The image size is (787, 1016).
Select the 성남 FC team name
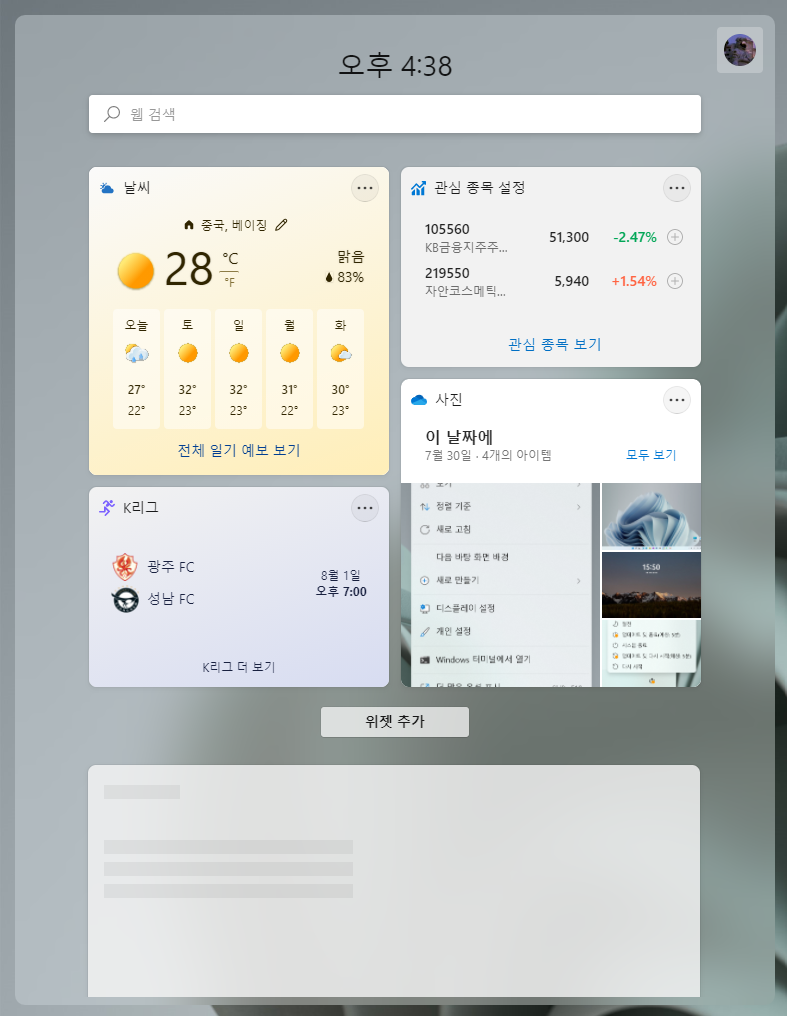click(171, 599)
